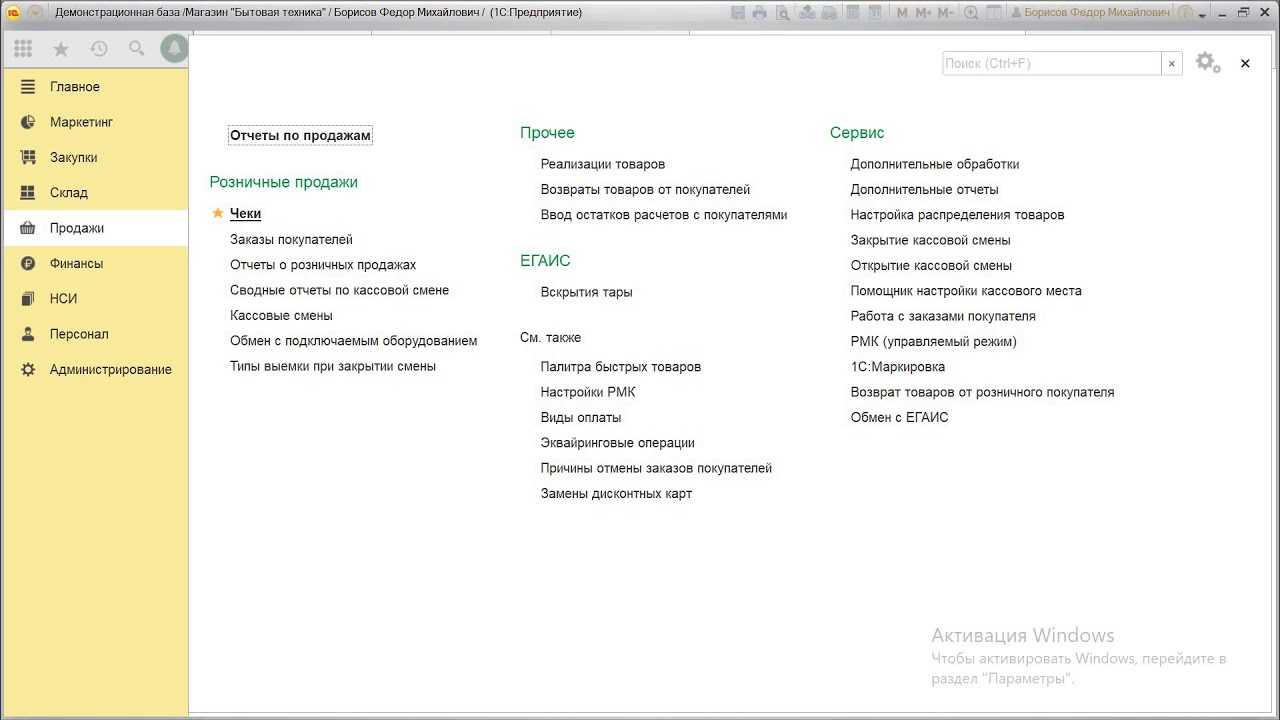Viewport: 1280px width, 720px height.
Task: Open menu settings gear icon
Action: tap(1208, 63)
